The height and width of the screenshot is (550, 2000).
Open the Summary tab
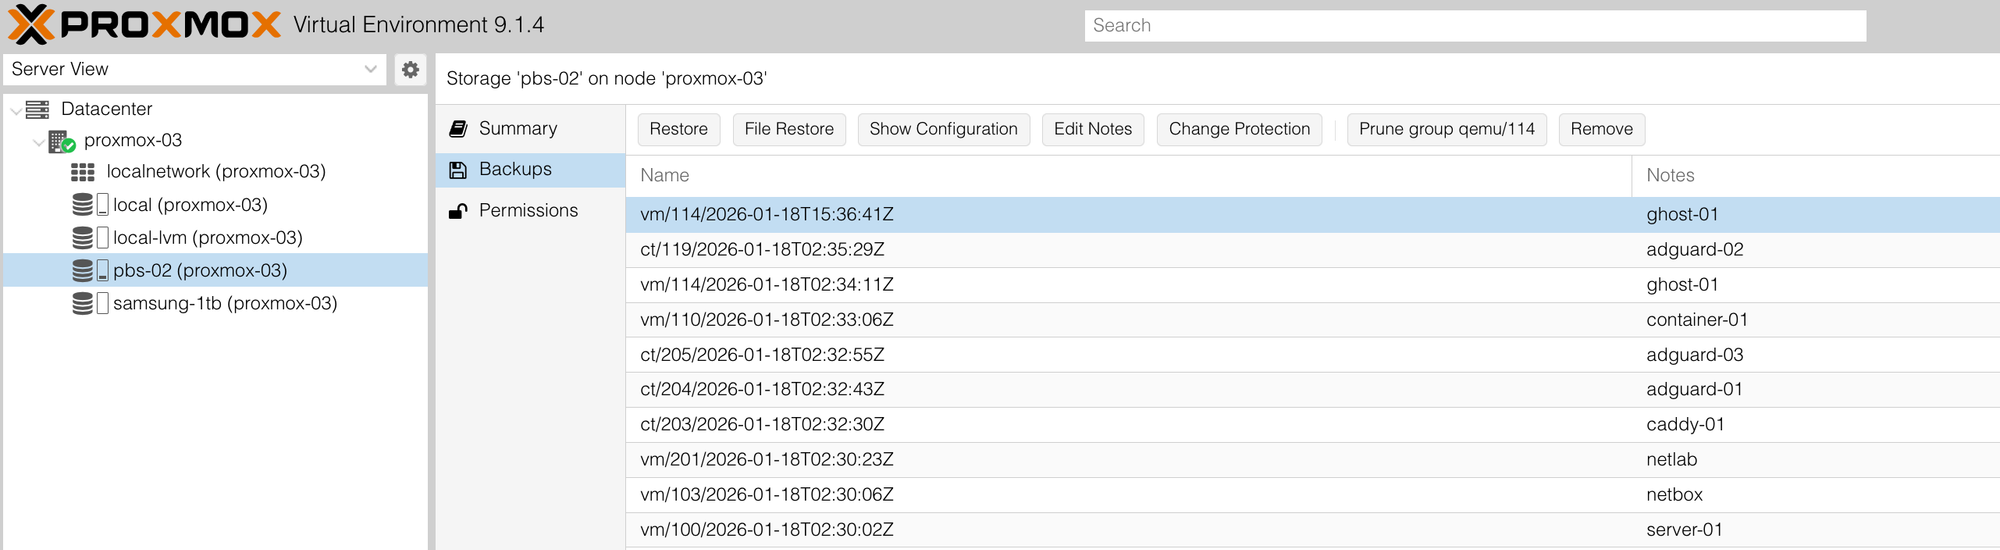pos(517,128)
